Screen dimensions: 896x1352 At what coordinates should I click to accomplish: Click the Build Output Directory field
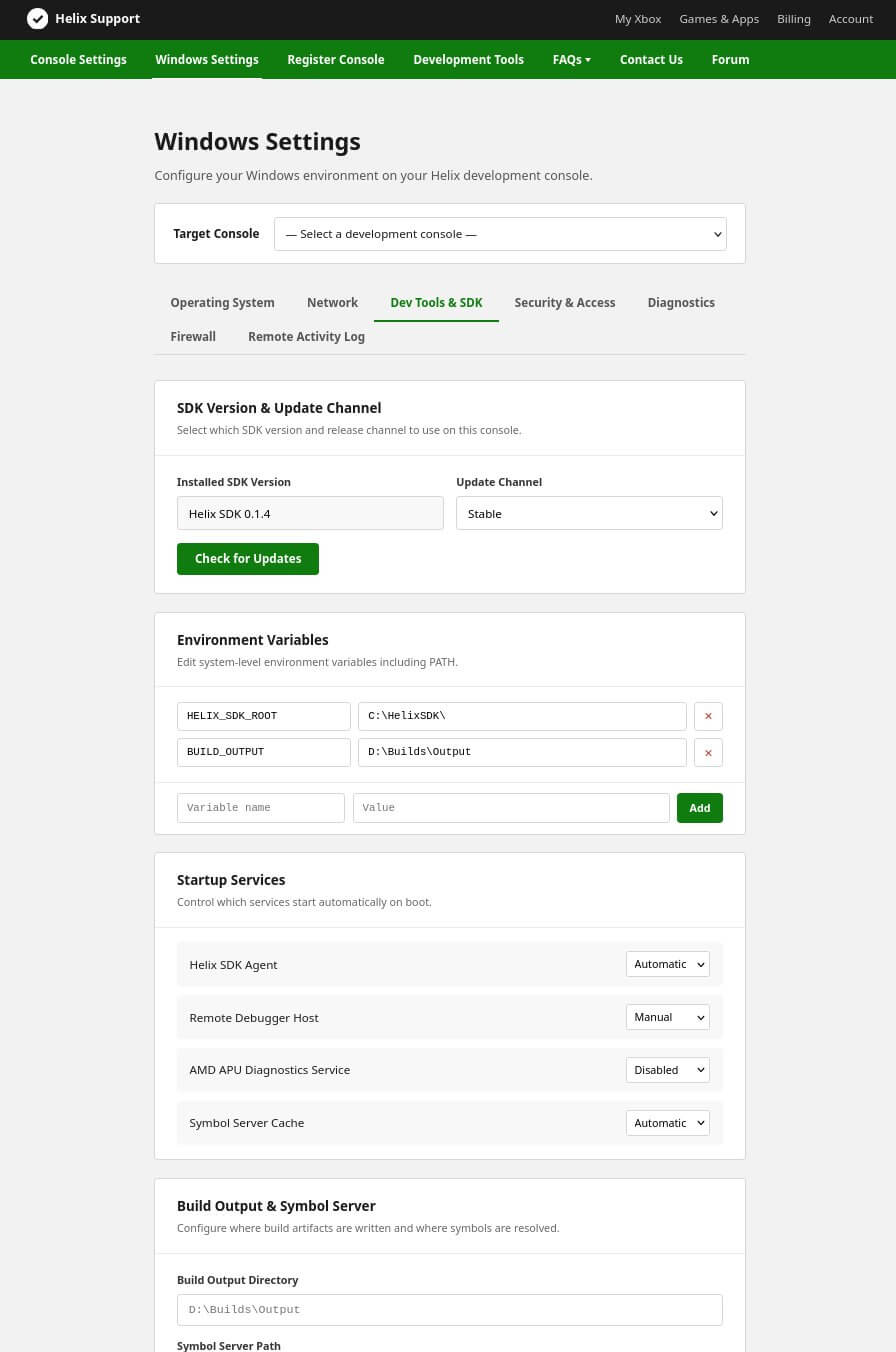(x=449, y=1309)
